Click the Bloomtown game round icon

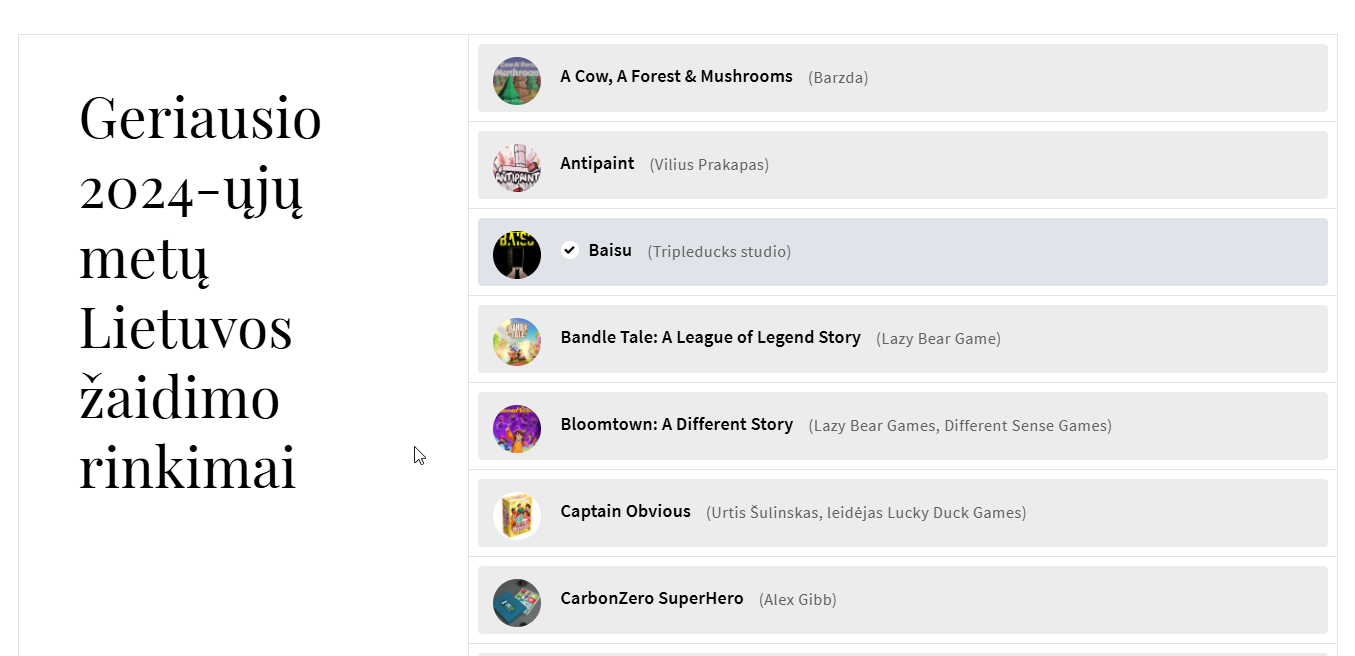pyautogui.click(x=517, y=429)
